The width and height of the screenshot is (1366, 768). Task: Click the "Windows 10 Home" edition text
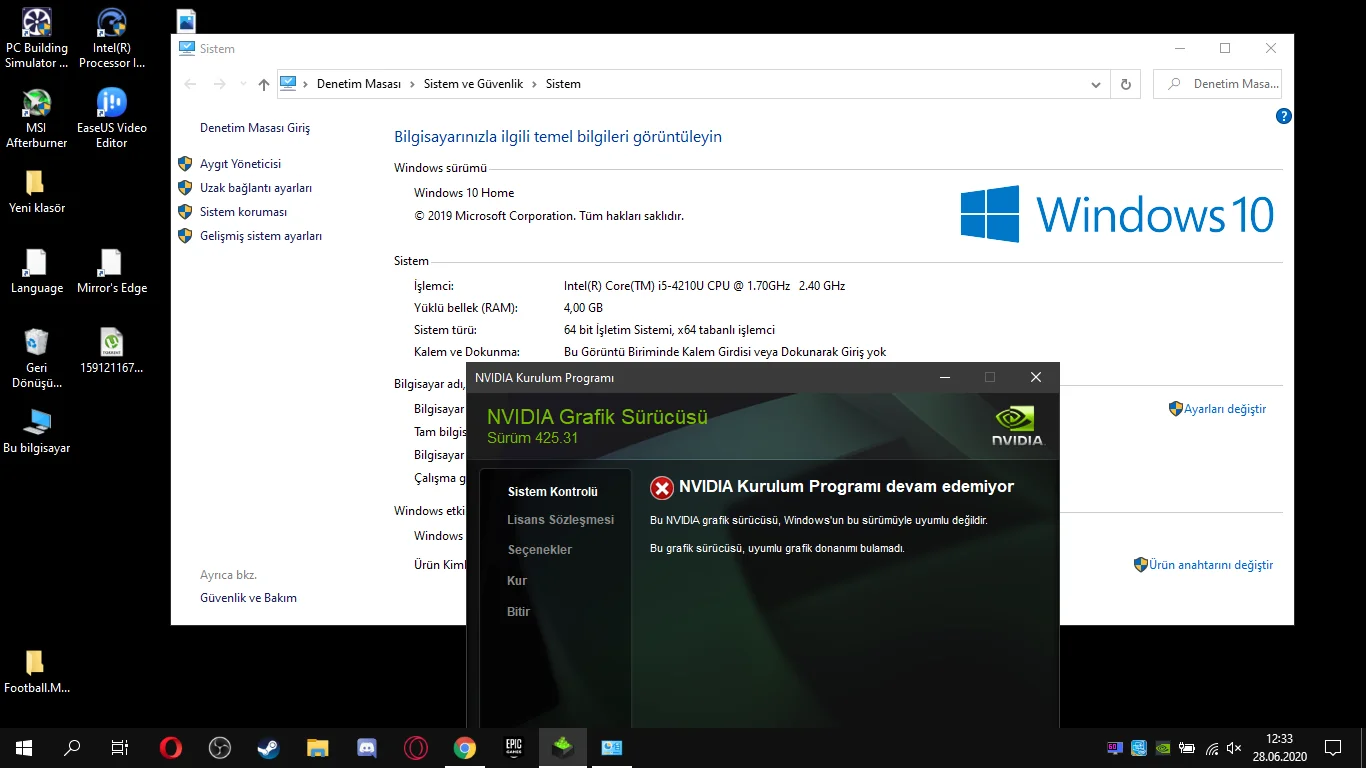tap(464, 193)
